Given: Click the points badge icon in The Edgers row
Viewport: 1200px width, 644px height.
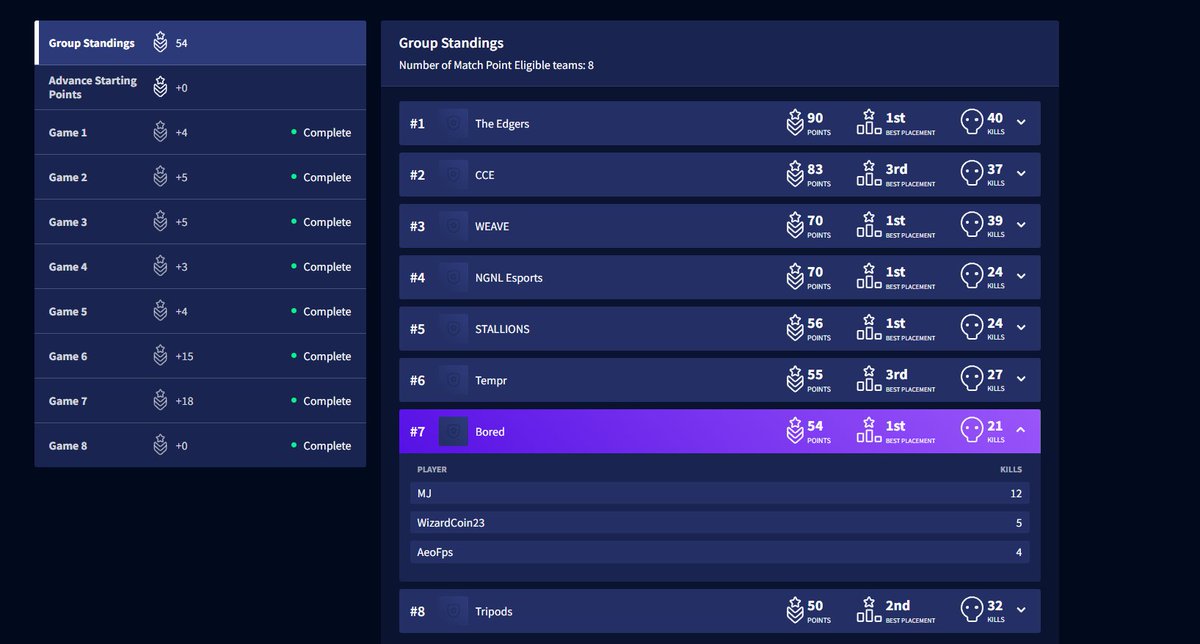Looking at the screenshot, I should (x=795, y=122).
